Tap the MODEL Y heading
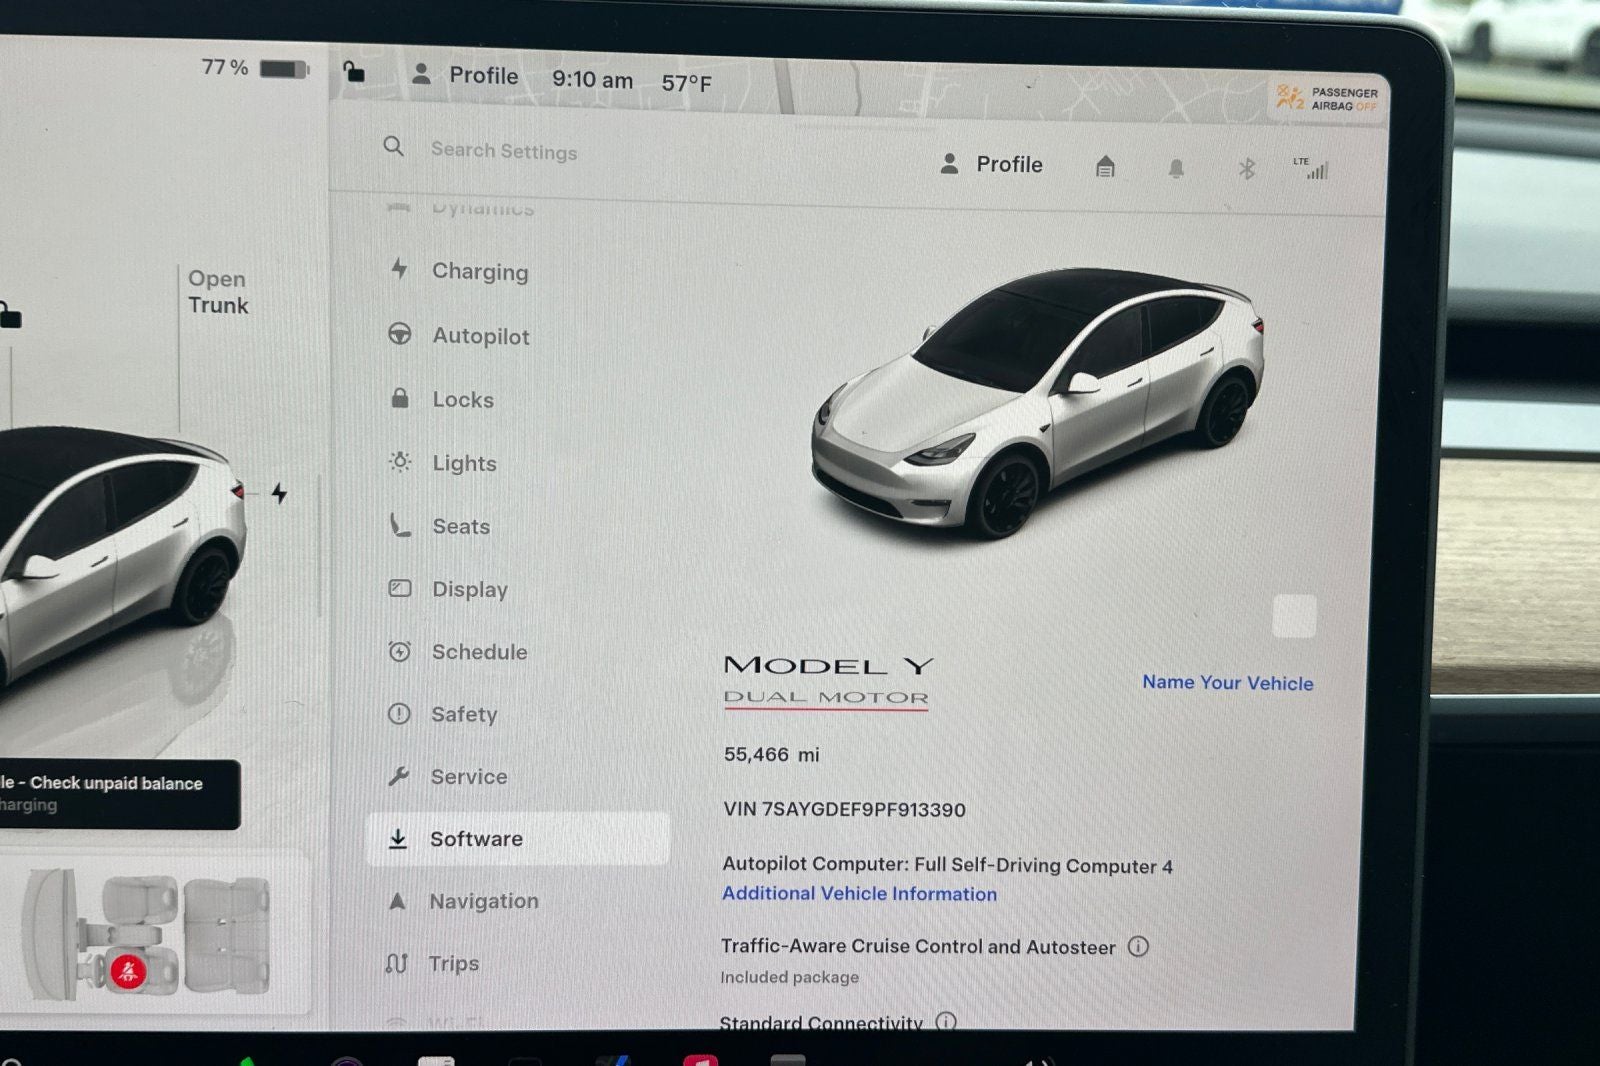The image size is (1600, 1066). (x=828, y=665)
